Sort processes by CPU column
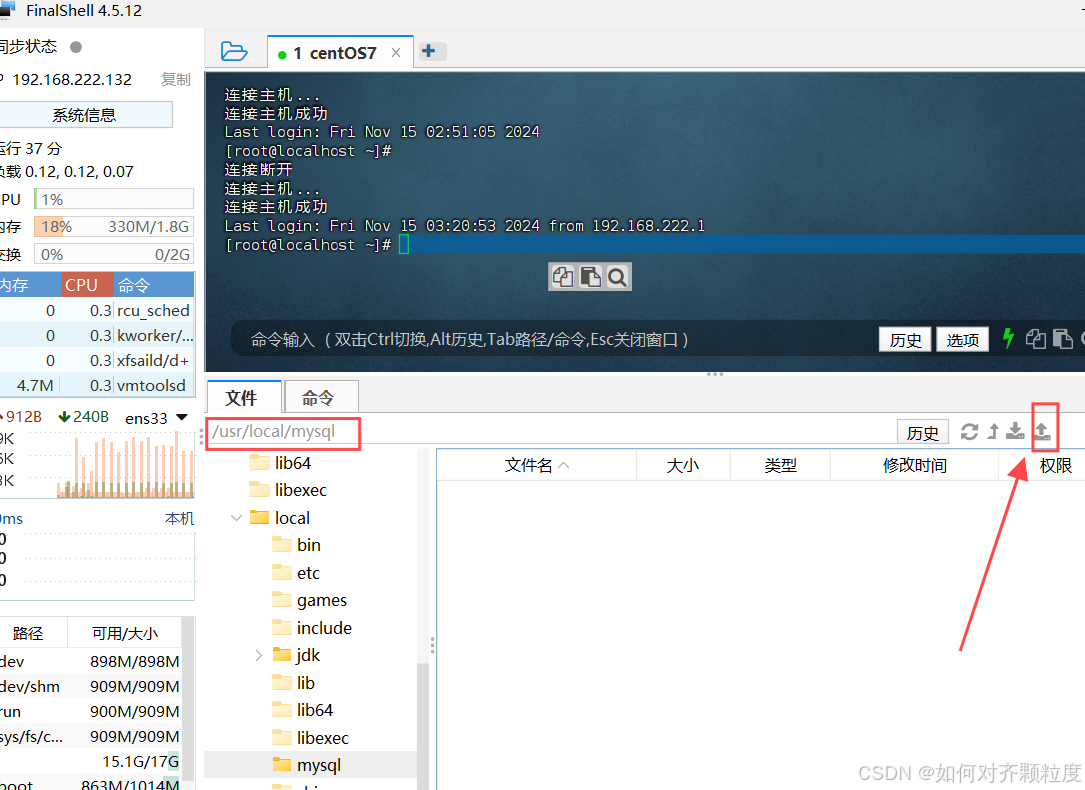The width and height of the screenshot is (1085, 790). (x=85, y=285)
